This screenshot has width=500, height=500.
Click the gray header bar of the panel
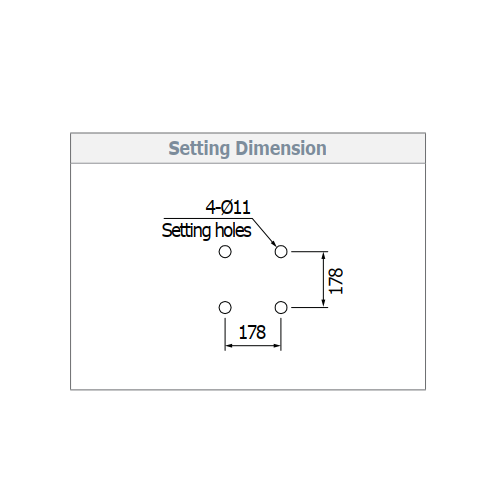coord(248,148)
